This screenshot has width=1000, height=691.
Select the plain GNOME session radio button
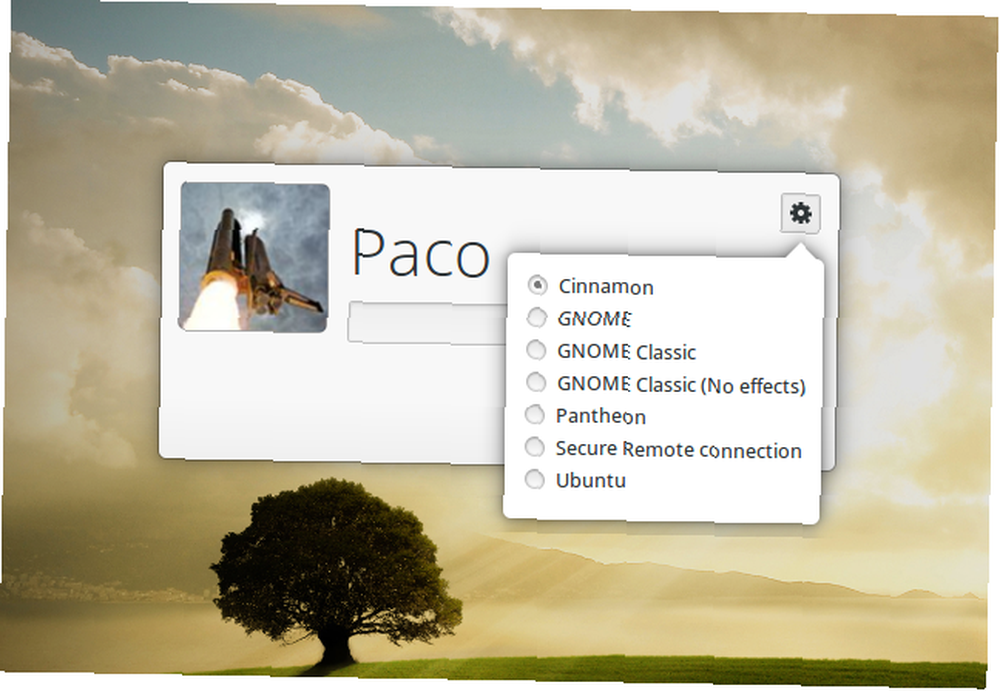pyautogui.click(x=537, y=317)
